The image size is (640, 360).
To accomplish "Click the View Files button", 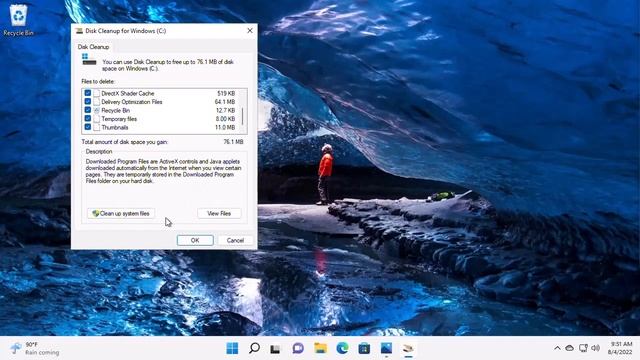I will [x=219, y=213].
